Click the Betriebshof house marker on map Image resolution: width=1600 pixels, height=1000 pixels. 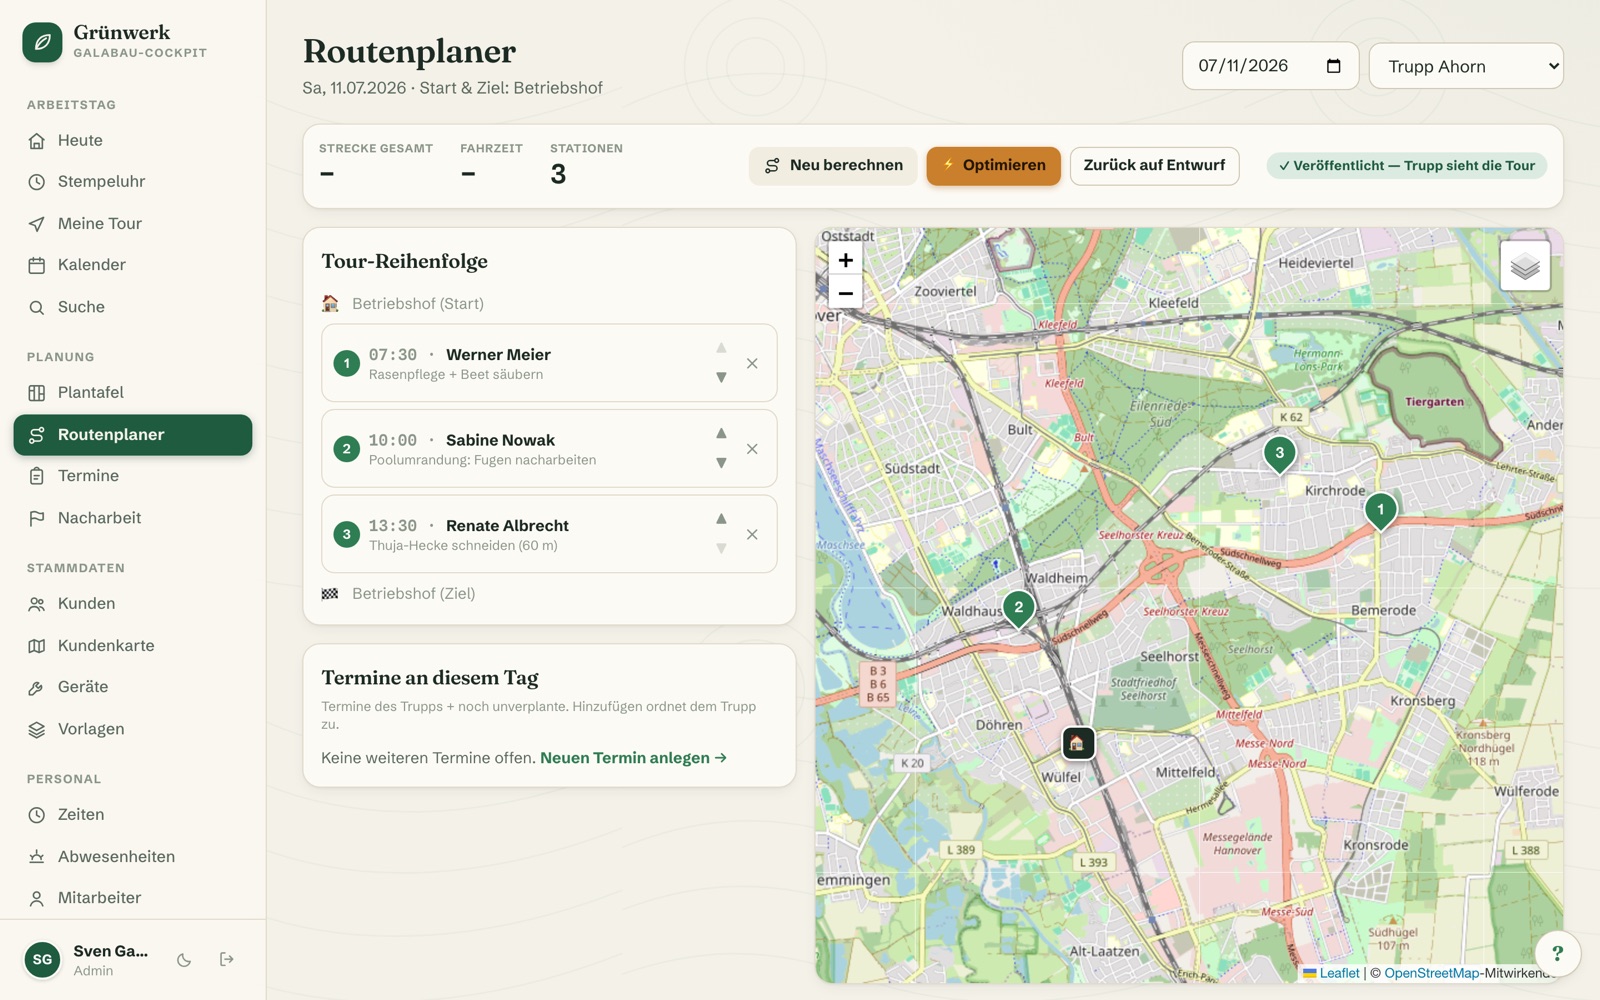point(1077,743)
